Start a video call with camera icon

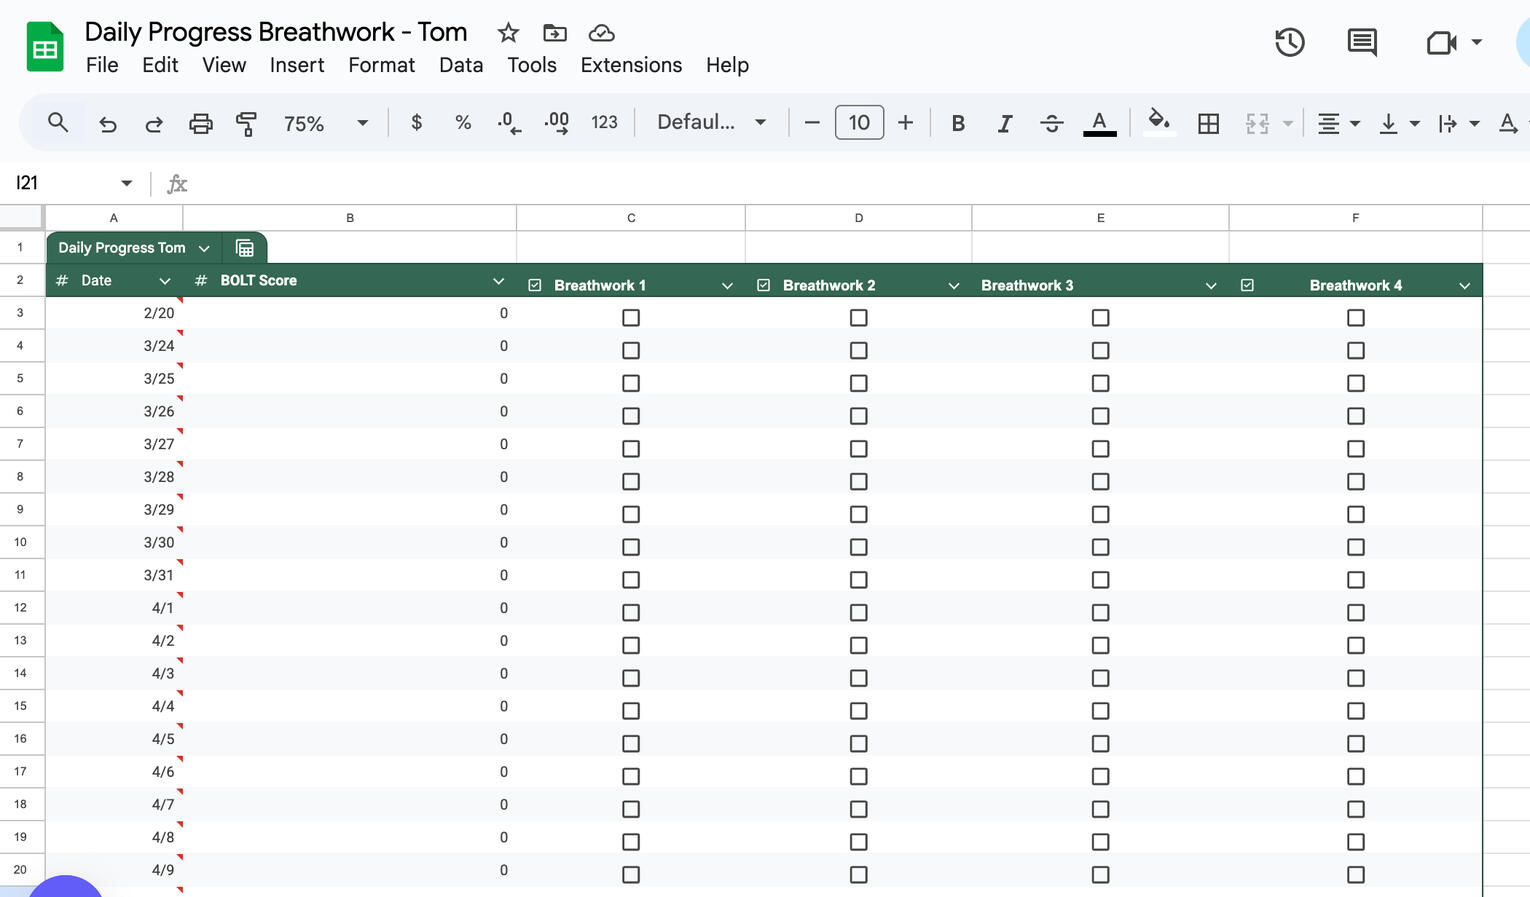tap(1441, 42)
